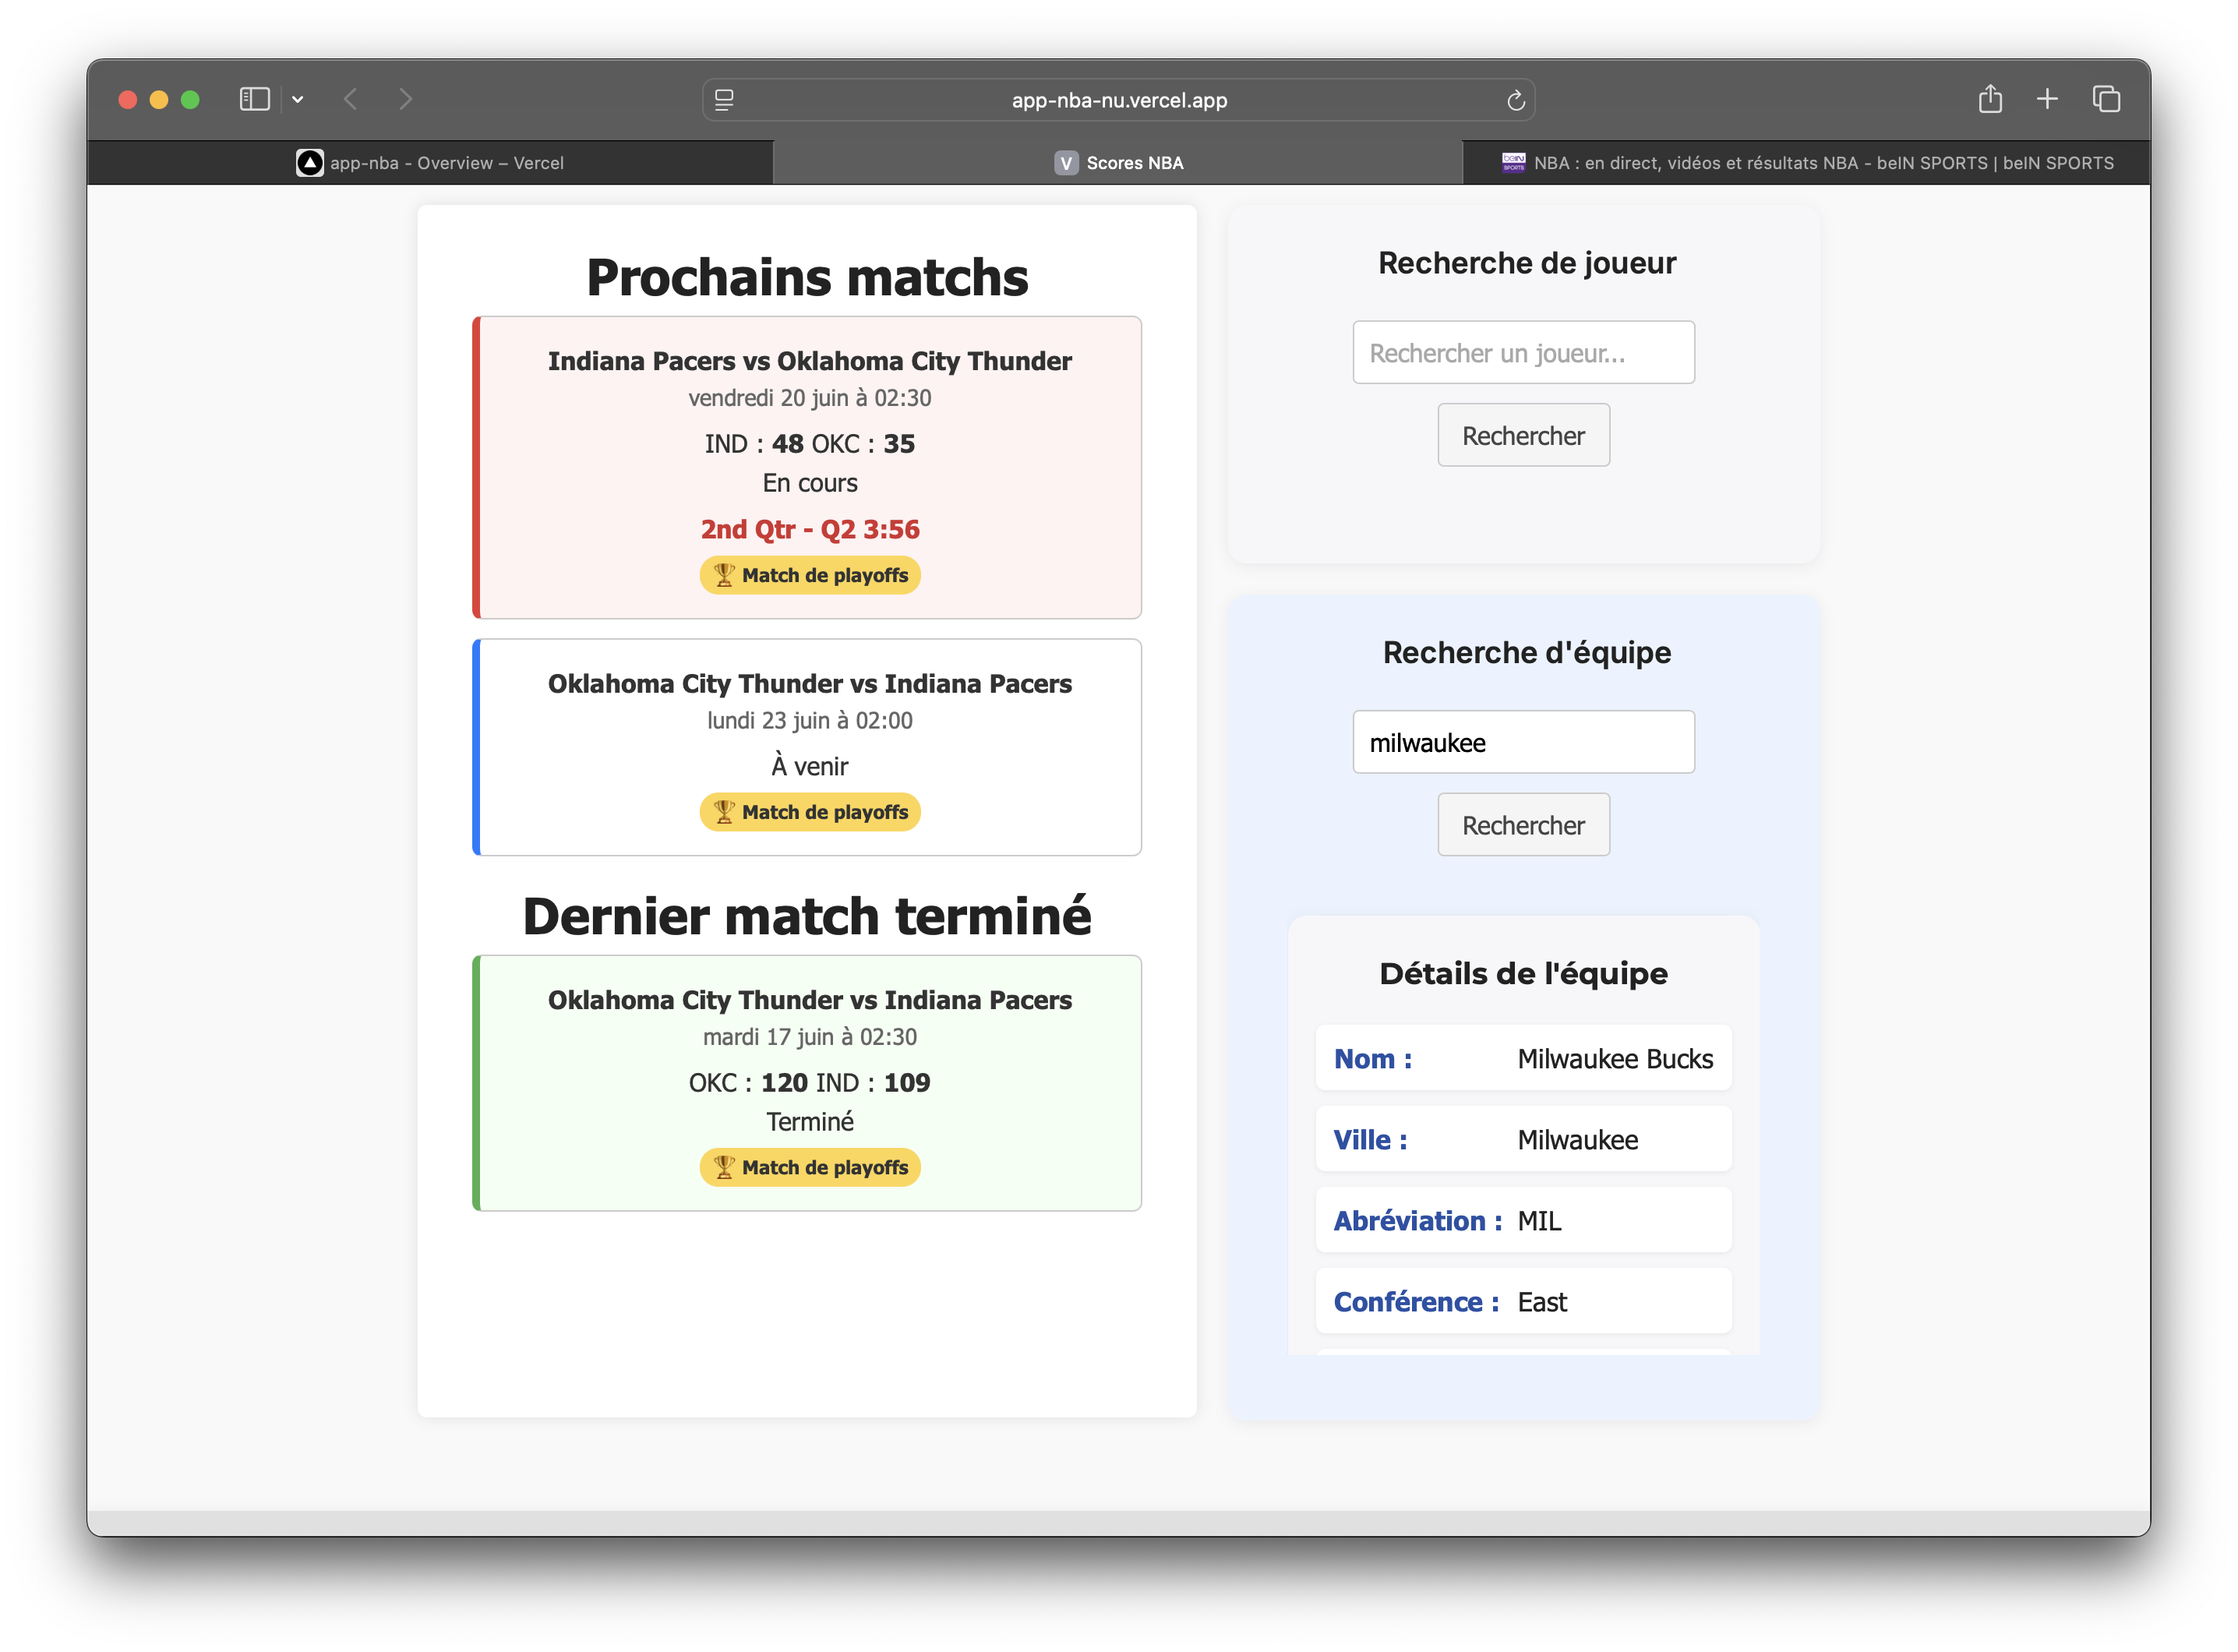Click Rechercher under Recherche d'équipe

click(x=1523, y=825)
